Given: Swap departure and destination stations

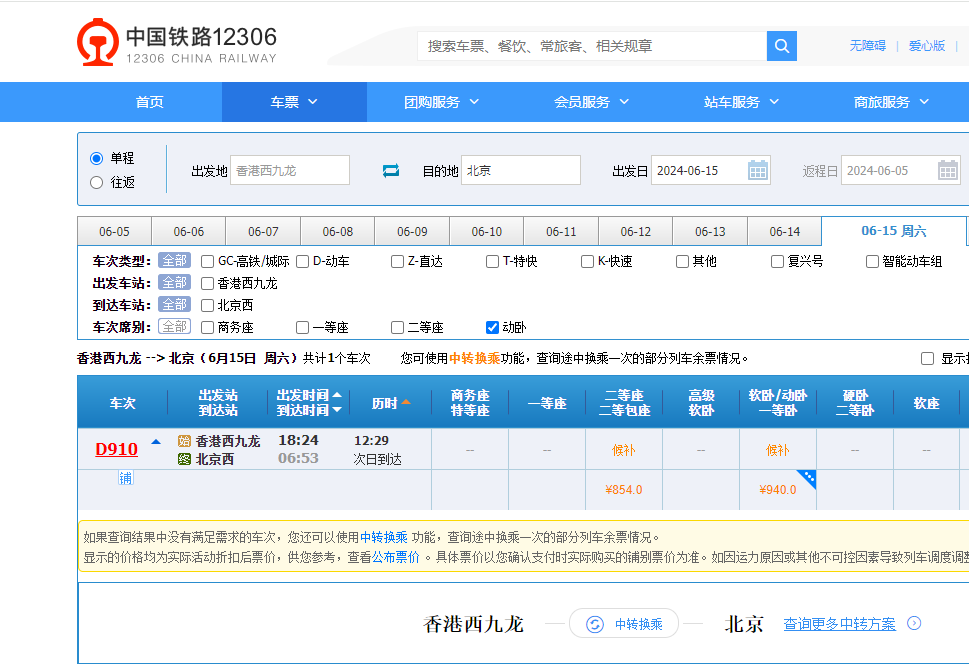Looking at the screenshot, I should pos(391,171).
